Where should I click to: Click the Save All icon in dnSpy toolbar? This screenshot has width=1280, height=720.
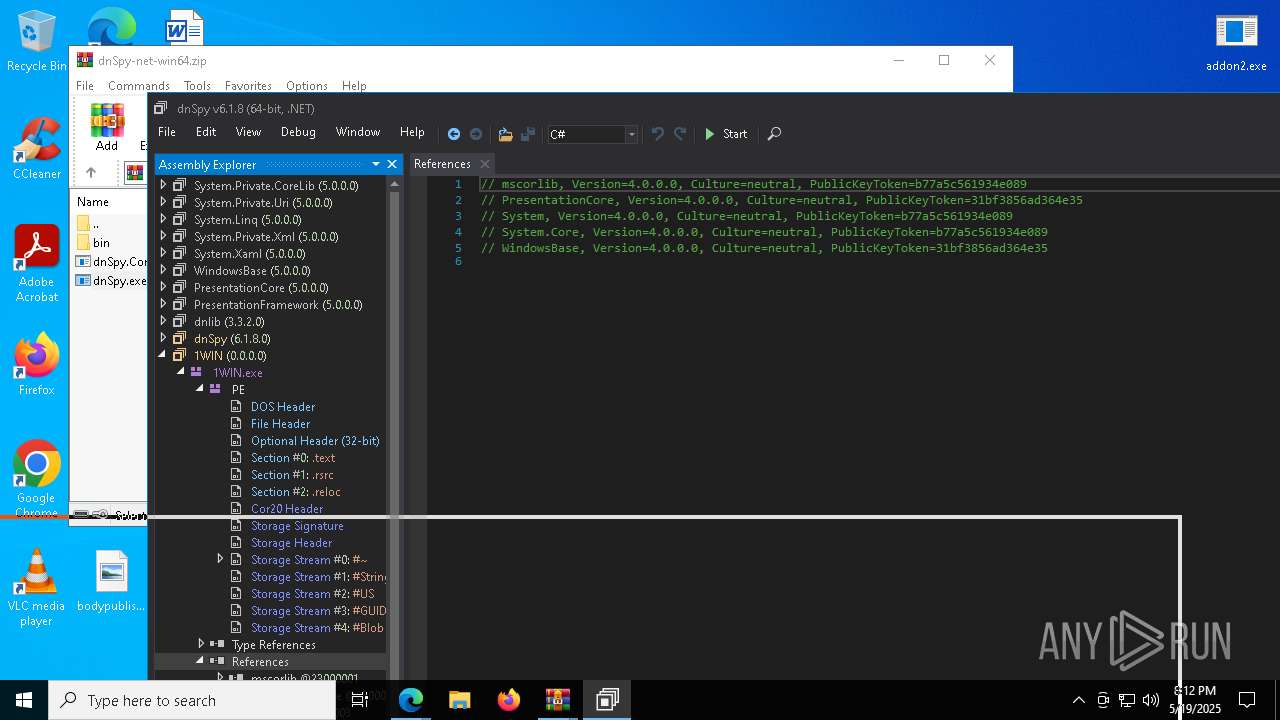(x=528, y=134)
